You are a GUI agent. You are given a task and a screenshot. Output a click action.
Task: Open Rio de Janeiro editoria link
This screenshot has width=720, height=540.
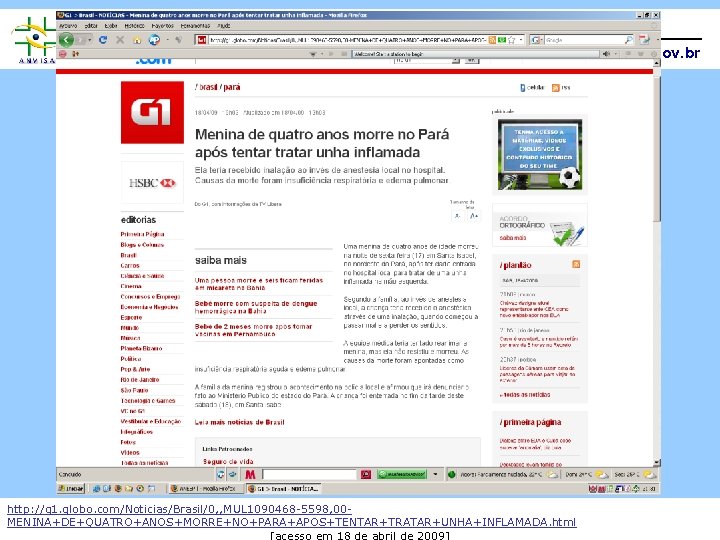[140, 380]
